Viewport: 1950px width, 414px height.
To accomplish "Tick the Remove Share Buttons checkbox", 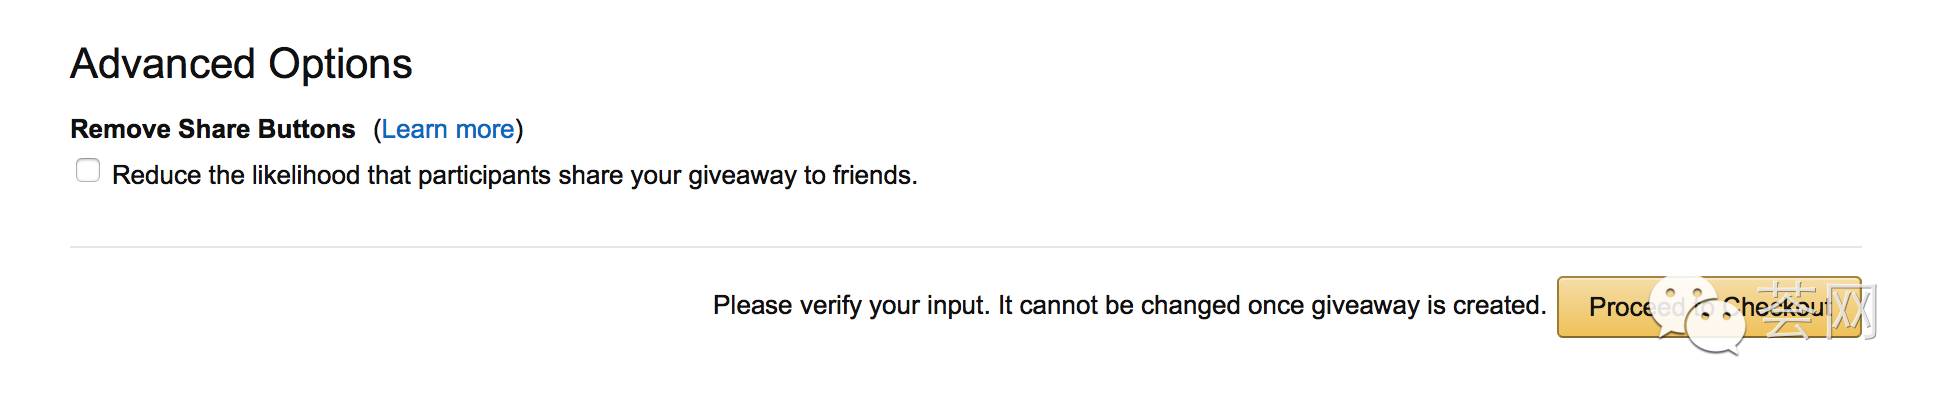I will [x=88, y=171].
